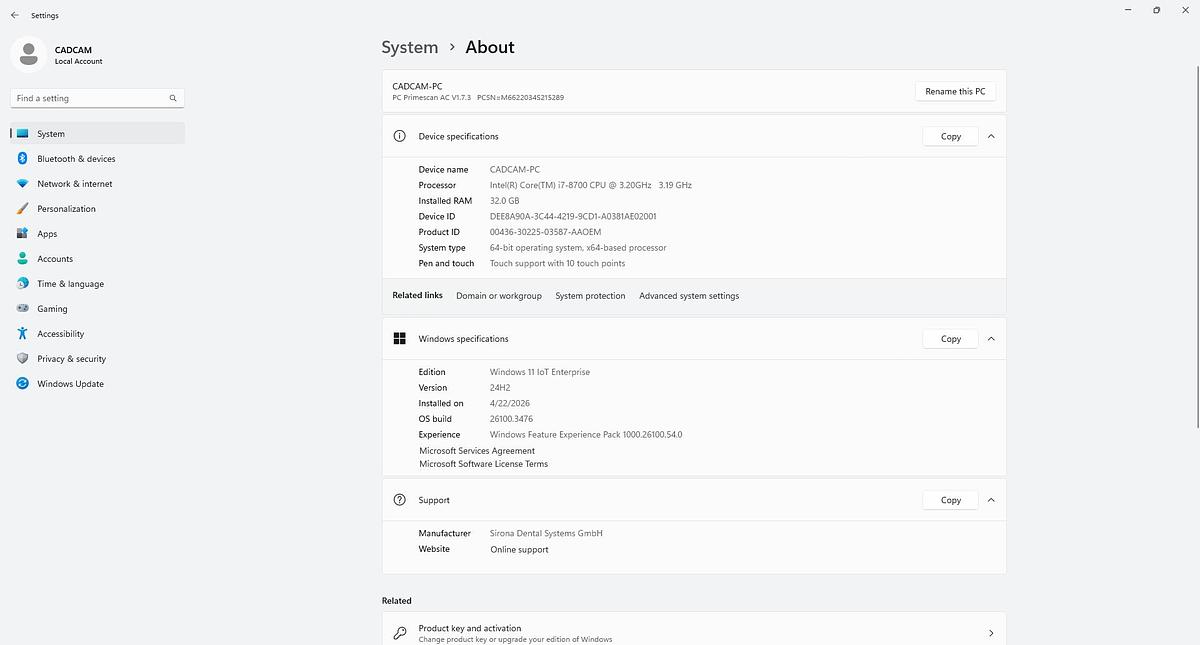Open the Microsoft Software License Terms link

483,464
